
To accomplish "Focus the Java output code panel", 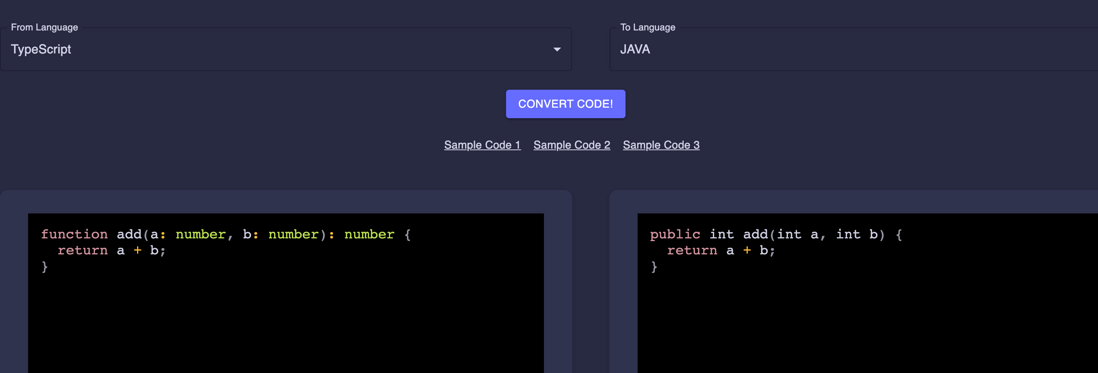I will [x=868, y=293].
